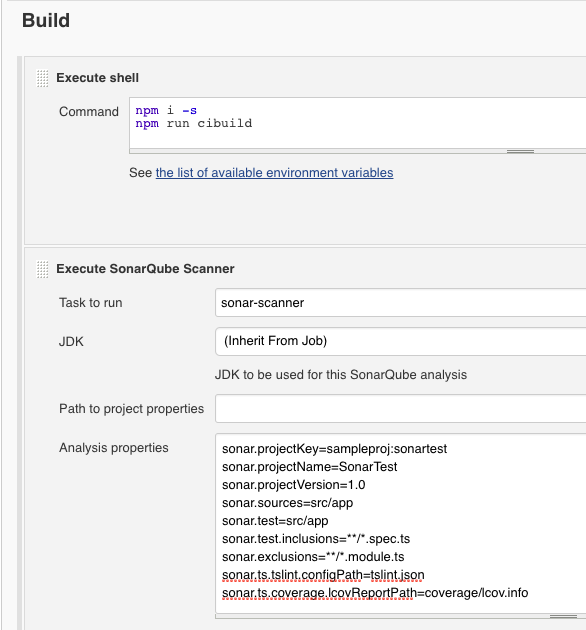Grab the Execute shell drag handle

point(43,78)
